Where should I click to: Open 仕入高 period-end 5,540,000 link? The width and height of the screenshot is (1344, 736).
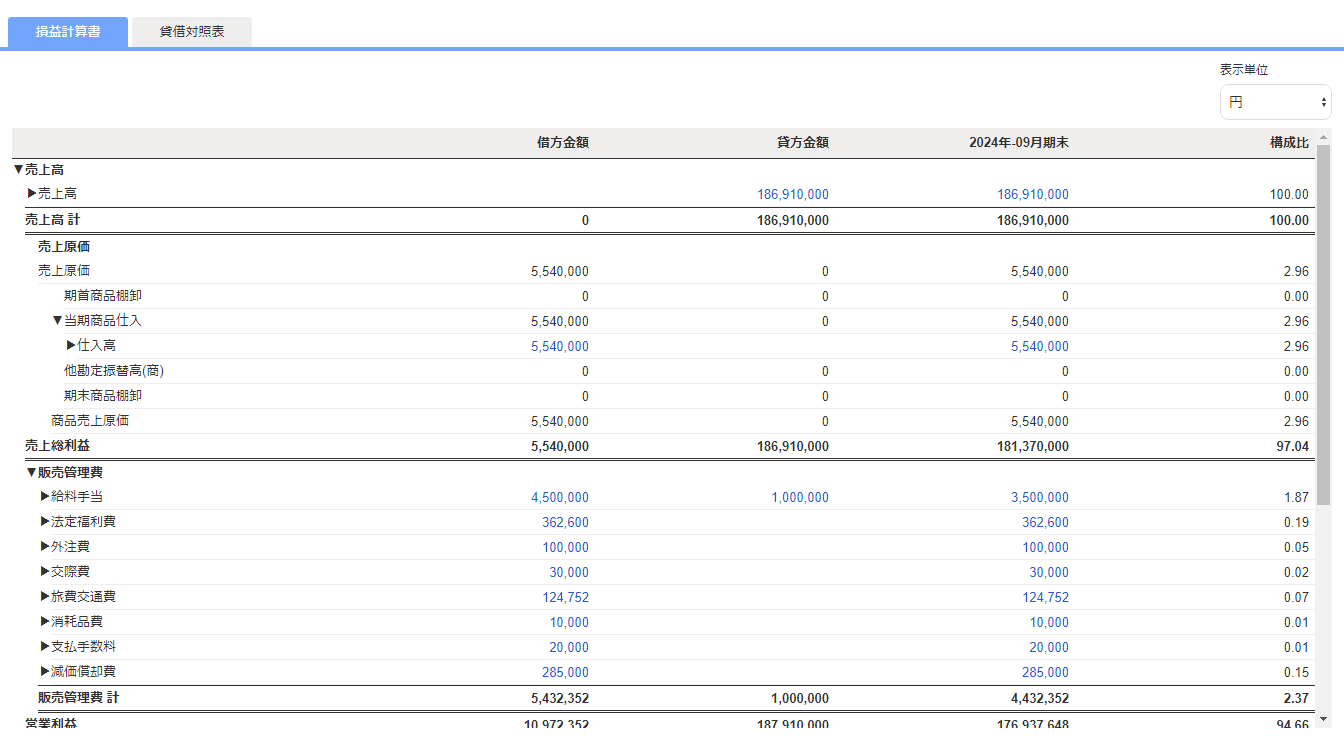click(x=1040, y=347)
